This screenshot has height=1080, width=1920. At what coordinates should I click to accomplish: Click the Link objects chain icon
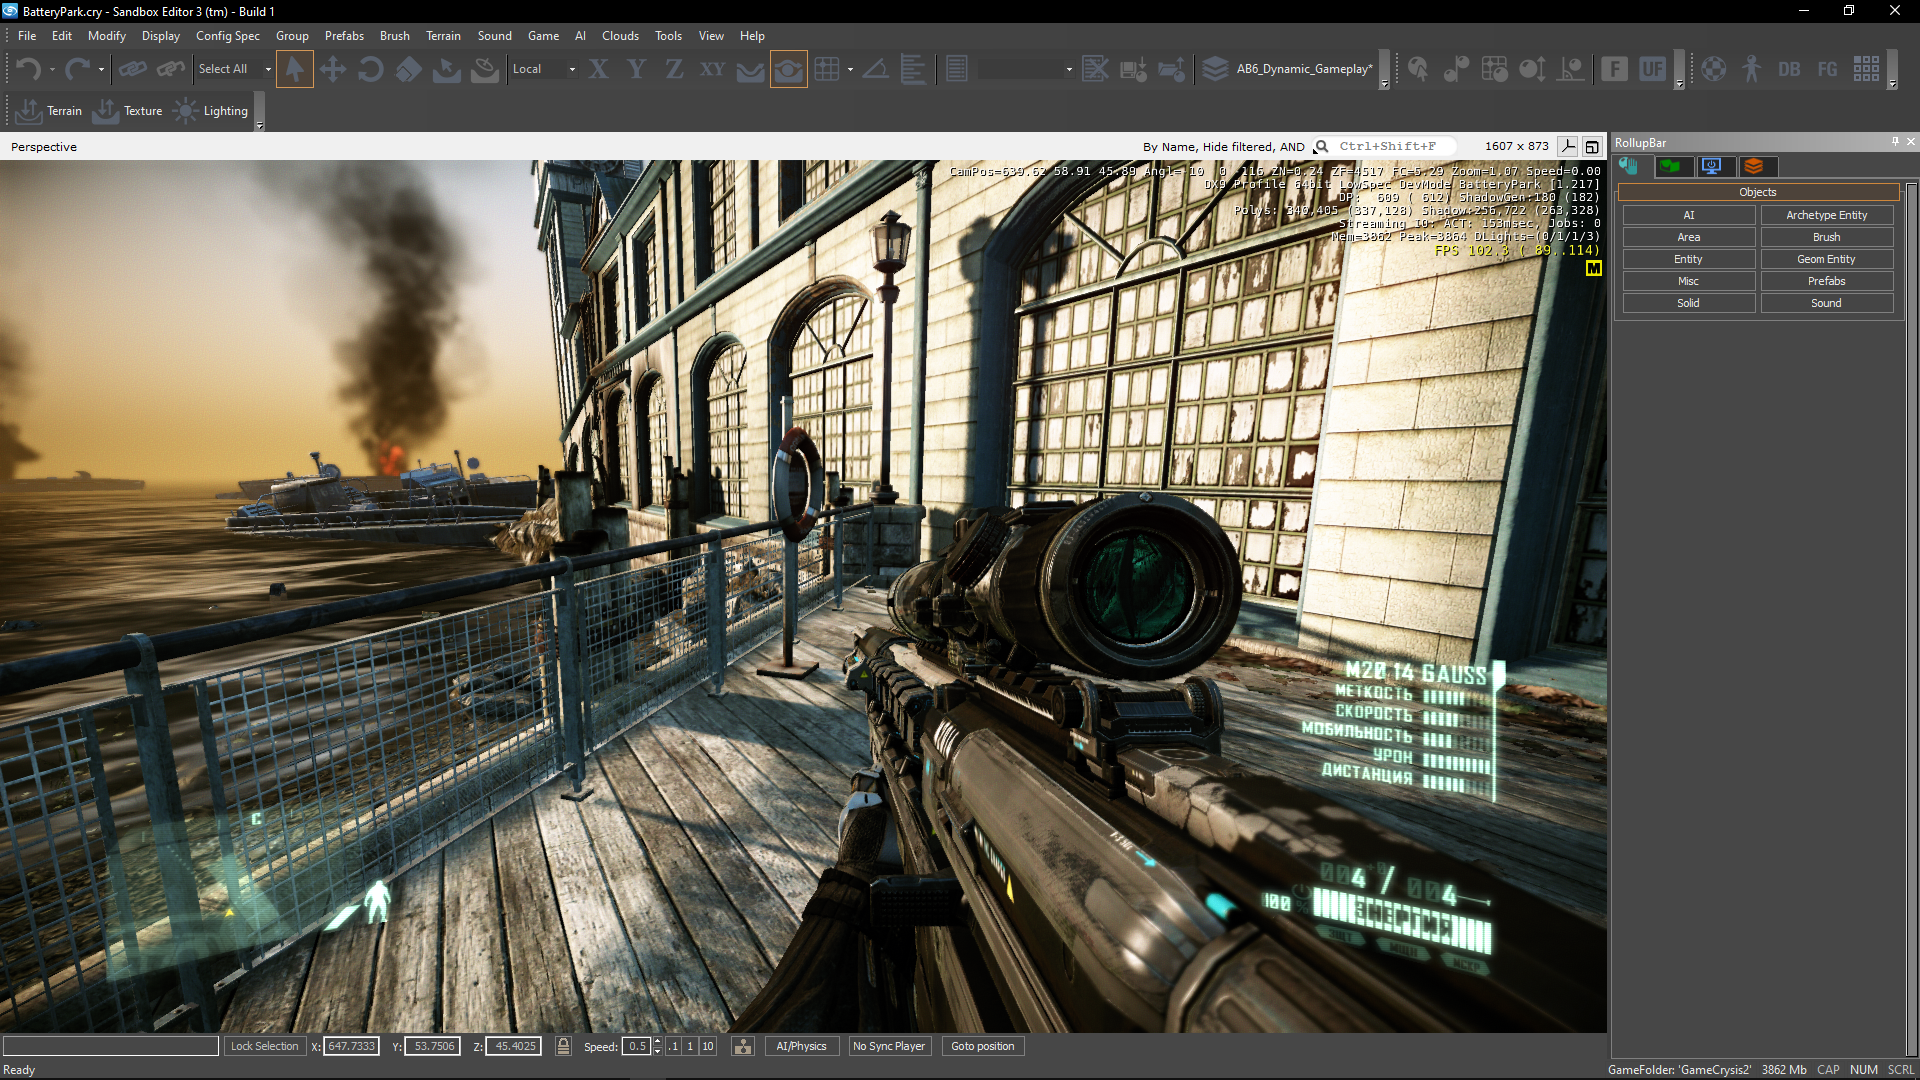click(x=132, y=69)
